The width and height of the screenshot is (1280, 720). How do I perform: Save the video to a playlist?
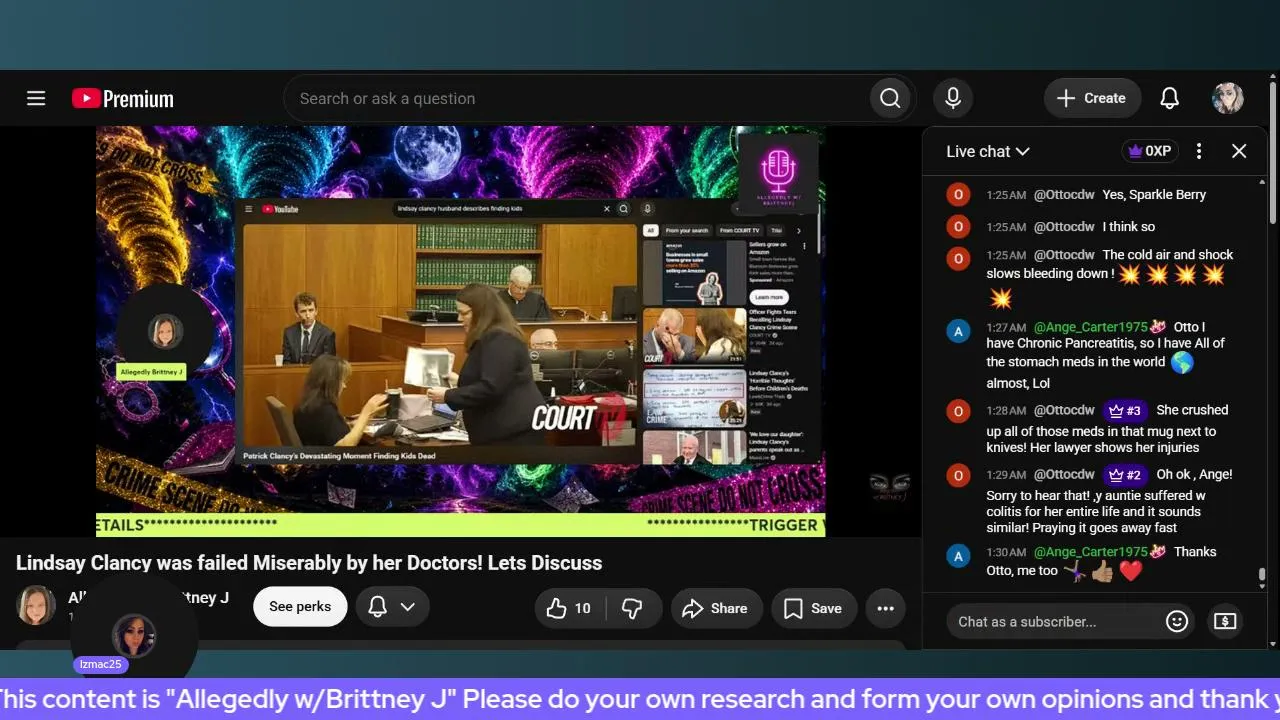(813, 608)
